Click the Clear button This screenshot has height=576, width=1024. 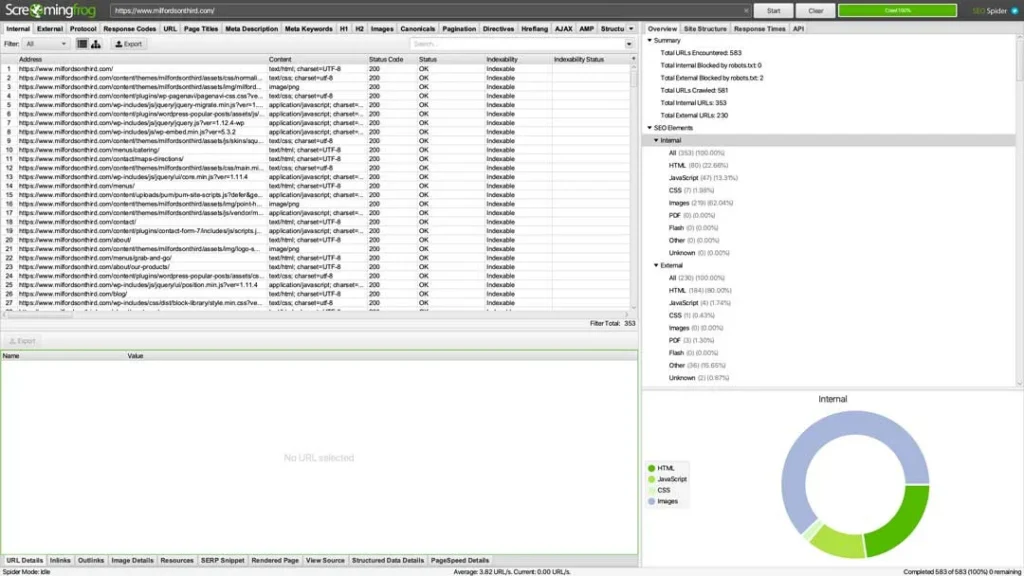(x=816, y=10)
